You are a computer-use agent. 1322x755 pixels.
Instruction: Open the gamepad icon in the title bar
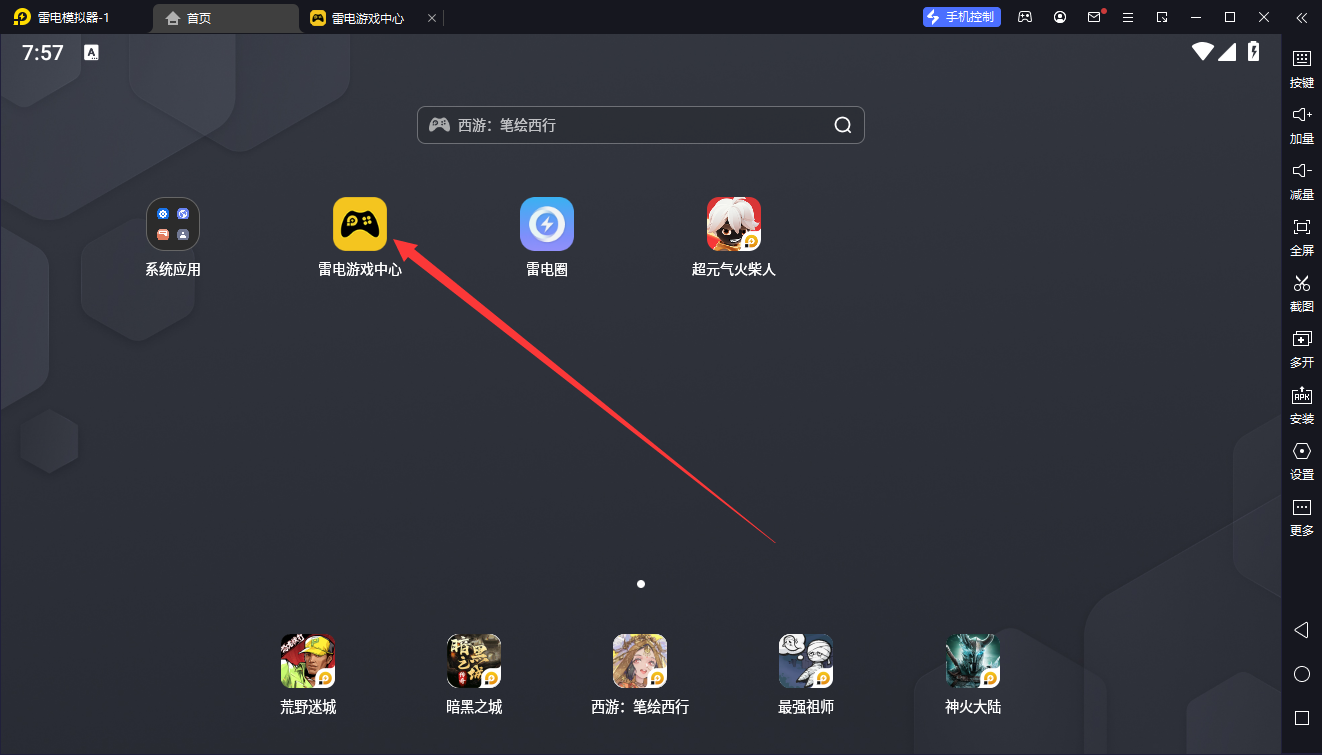[1025, 17]
